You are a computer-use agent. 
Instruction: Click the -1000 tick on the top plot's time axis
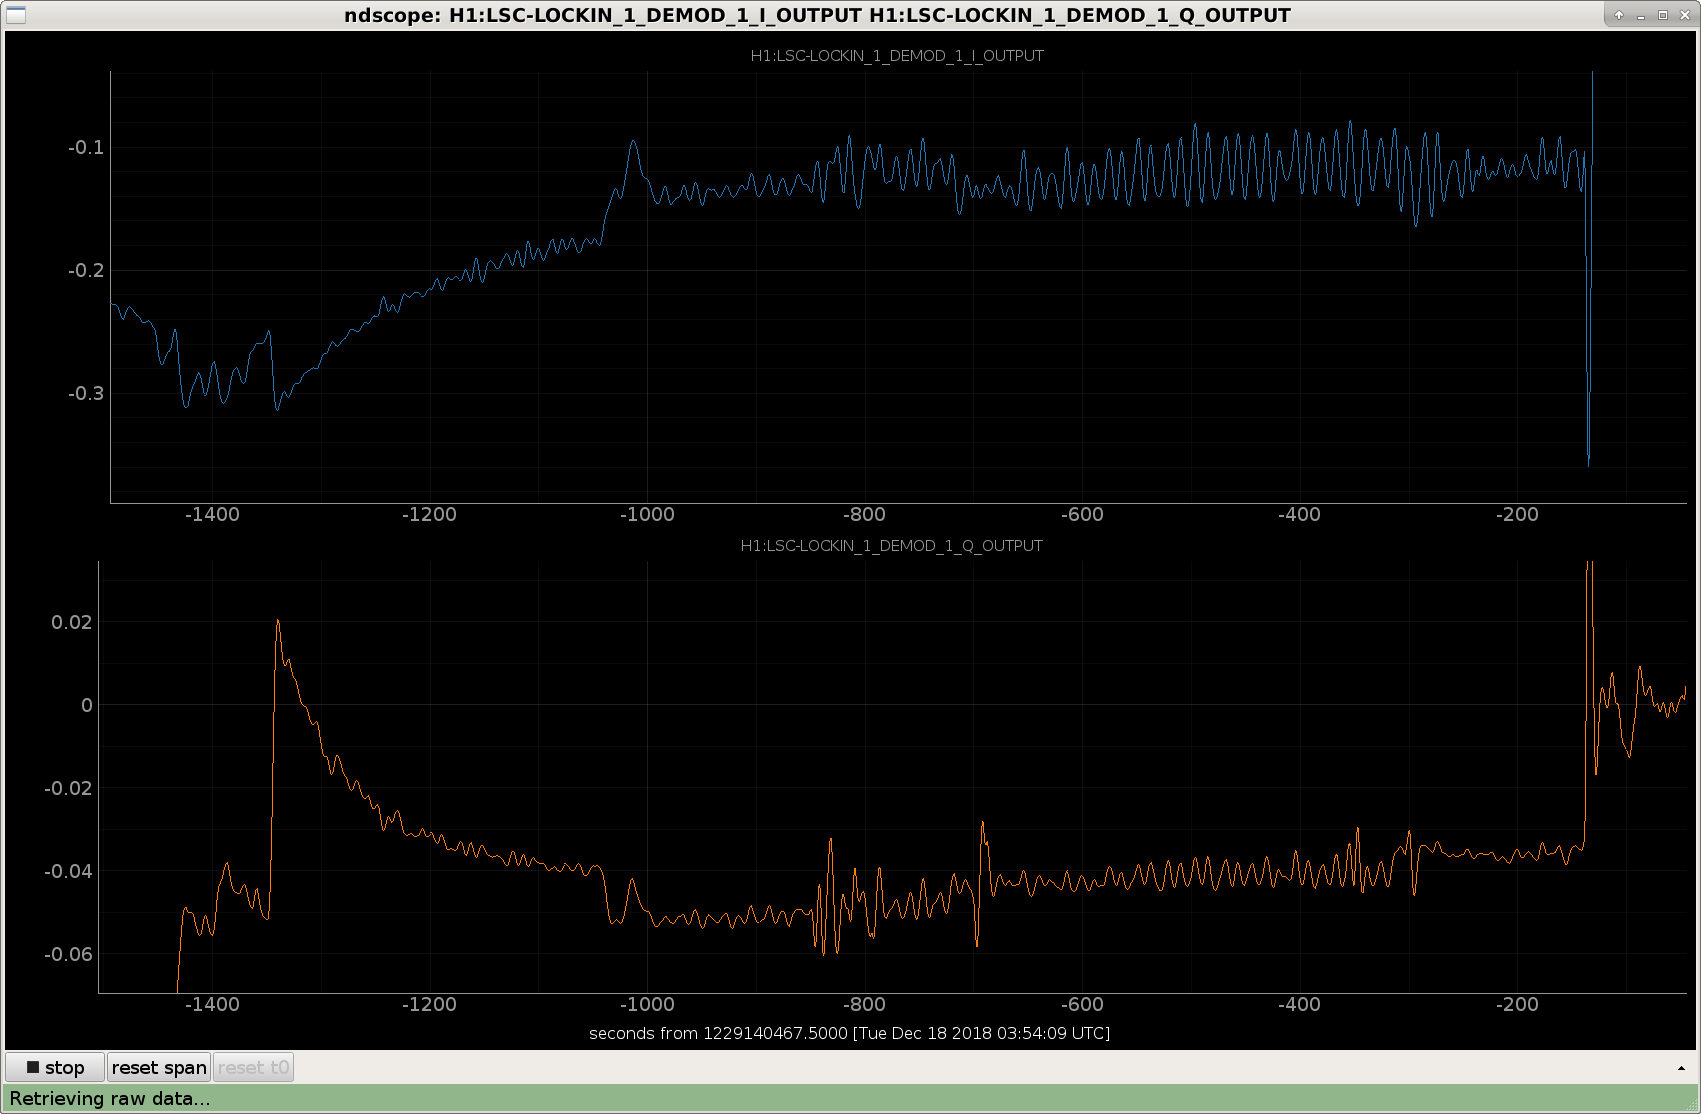[647, 514]
